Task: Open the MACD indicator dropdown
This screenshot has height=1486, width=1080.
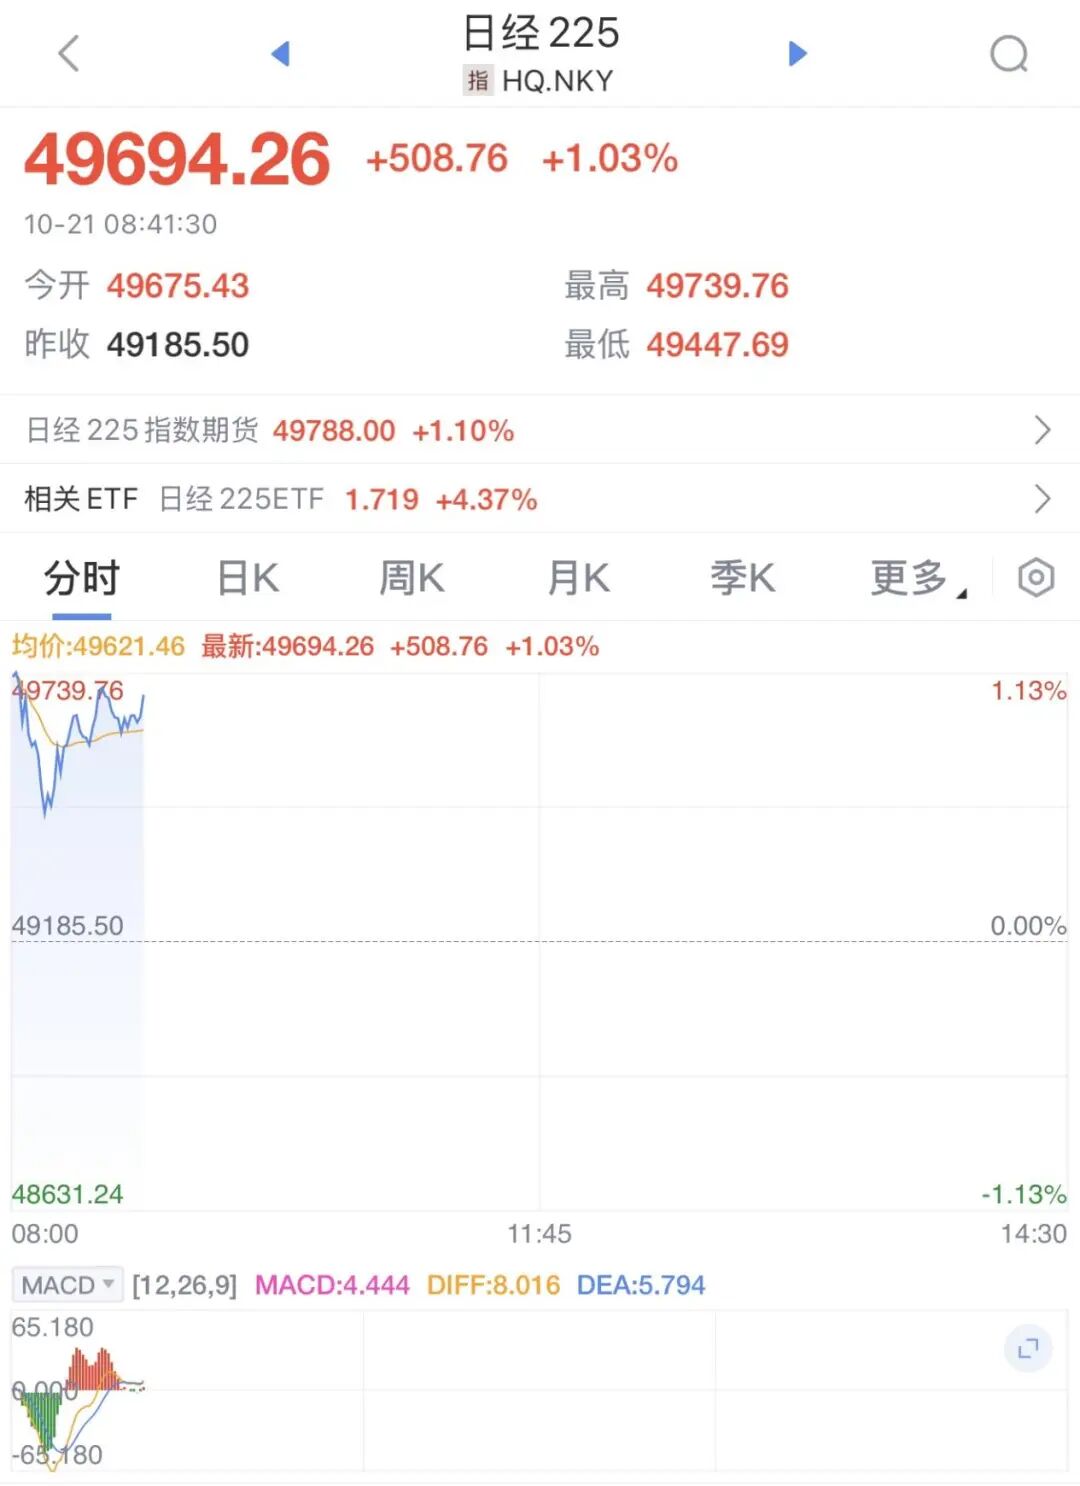Action: pyautogui.click(x=67, y=1285)
